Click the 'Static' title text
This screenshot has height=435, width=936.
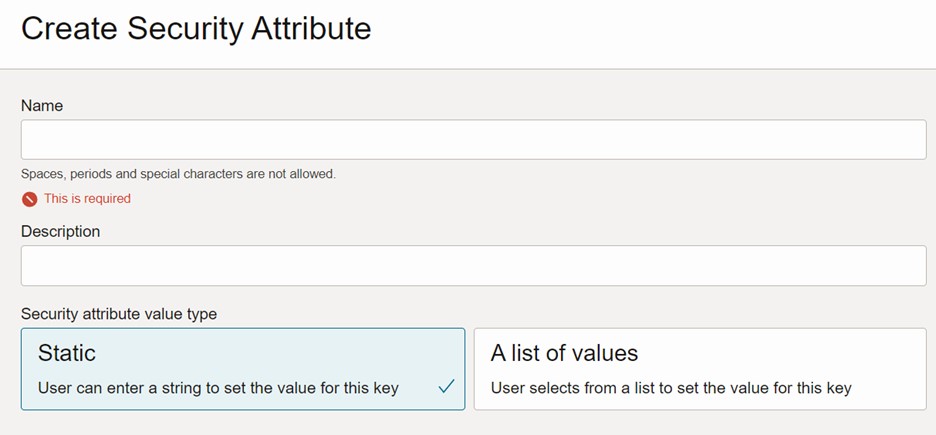click(x=67, y=353)
